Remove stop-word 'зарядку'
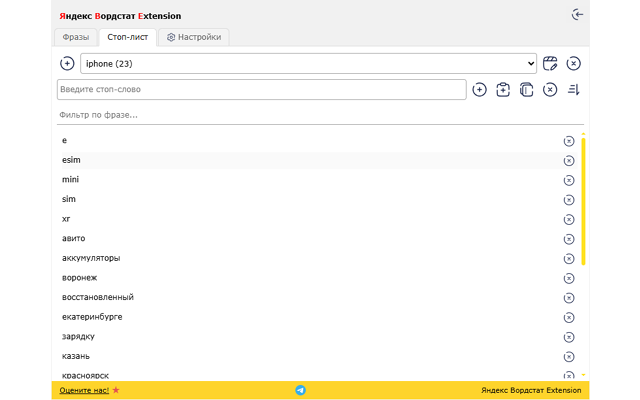640x400 pixels. click(x=569, y=337)
